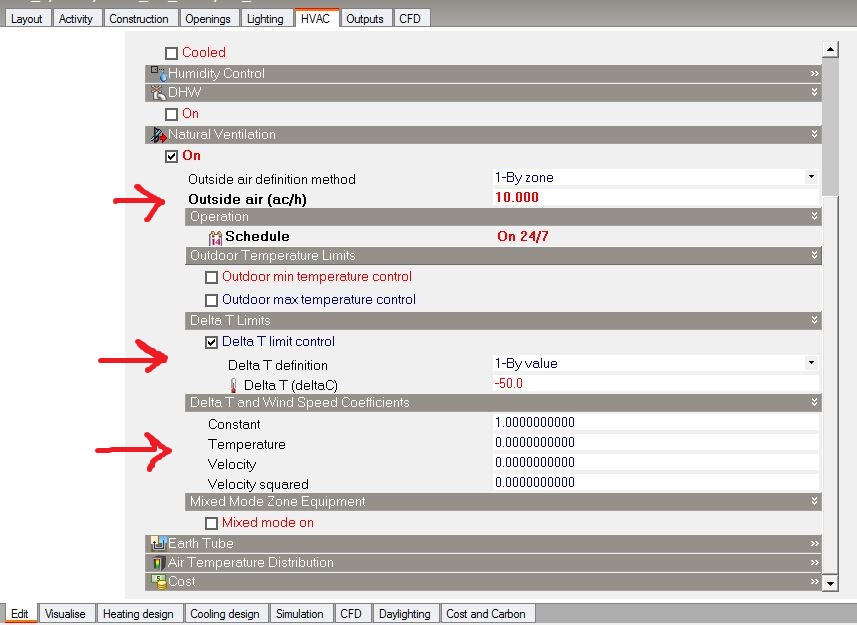
Task: Click the Constant coefficient field
Action: tap(655, 422)
